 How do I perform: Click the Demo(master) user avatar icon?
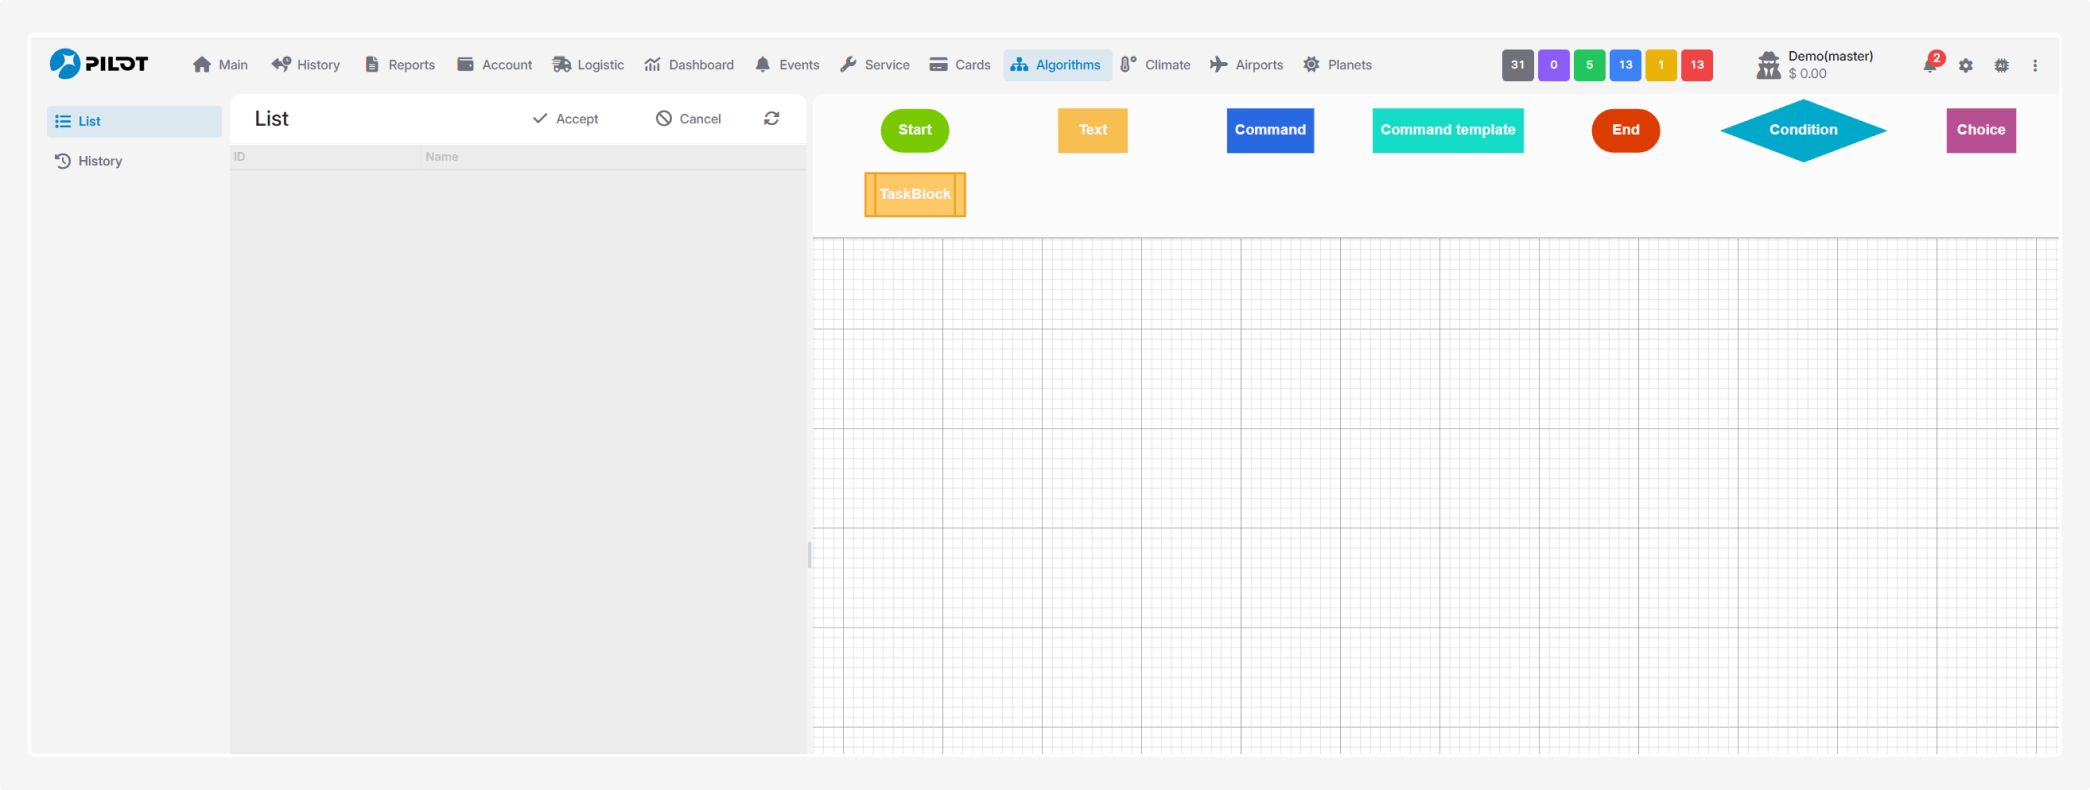point(1768,65)
